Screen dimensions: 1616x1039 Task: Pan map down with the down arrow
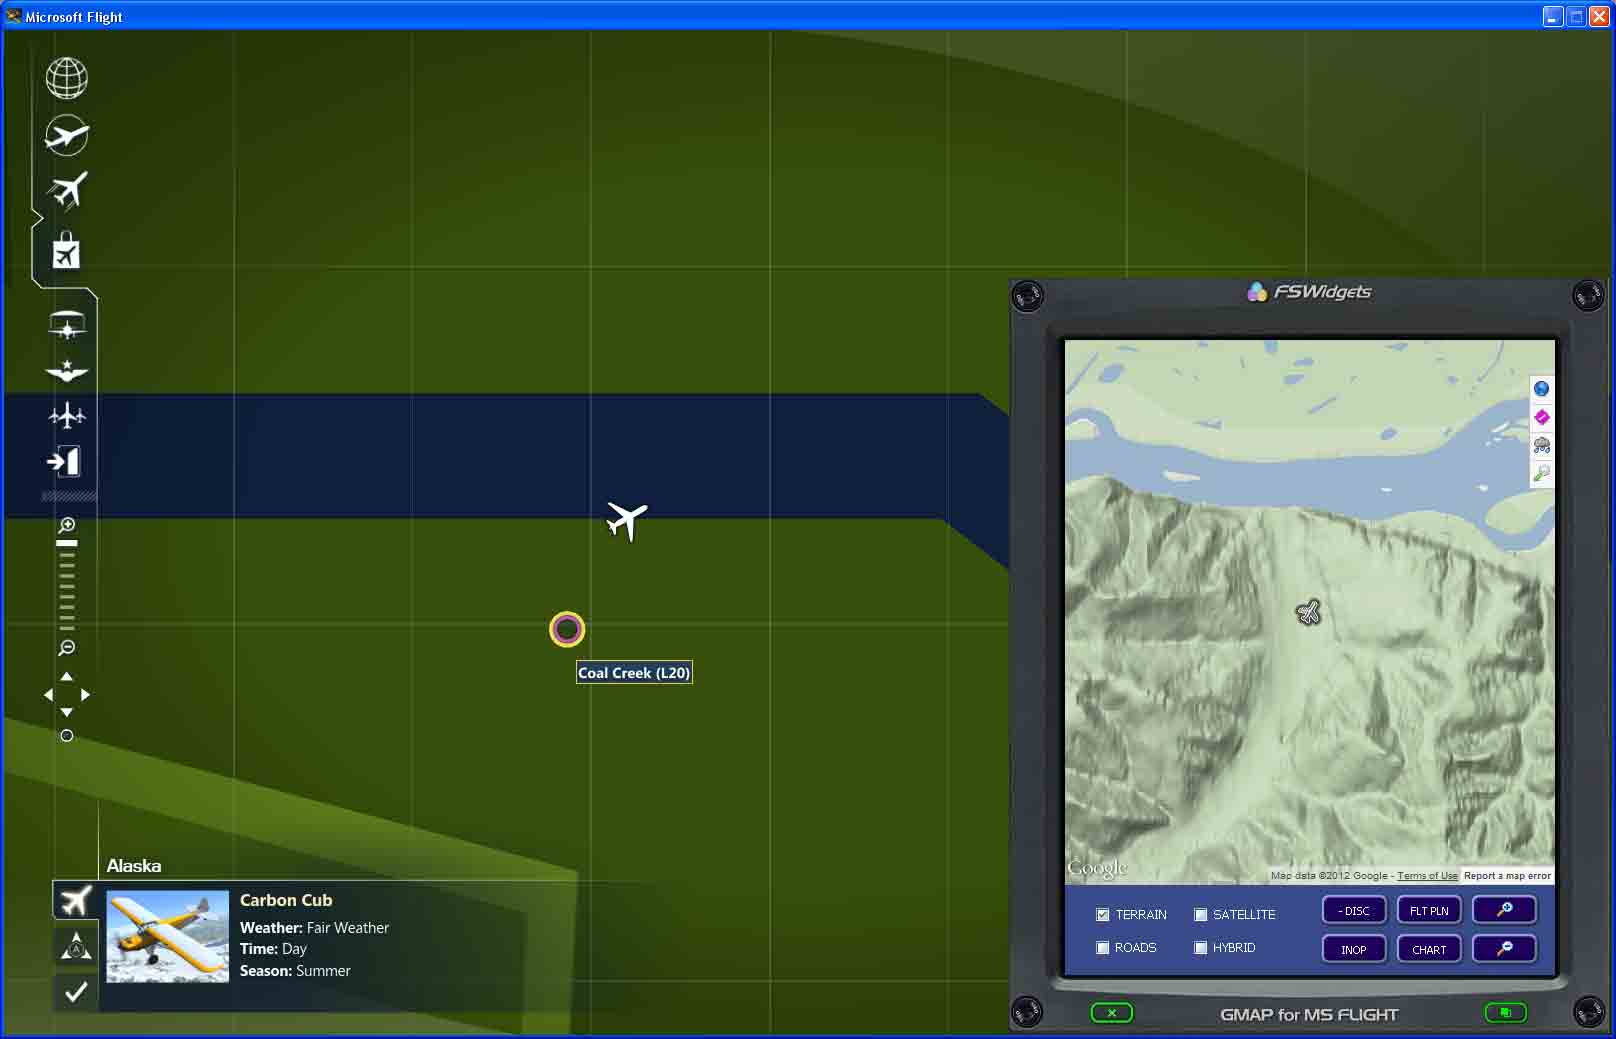coord(67,713)
